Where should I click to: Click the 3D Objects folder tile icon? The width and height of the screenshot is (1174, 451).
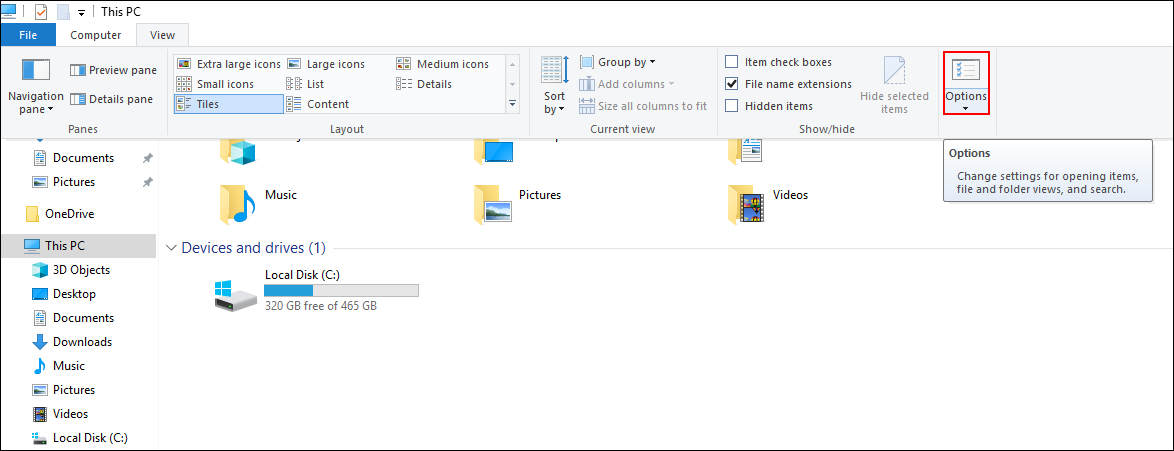(x=238, y=151)
